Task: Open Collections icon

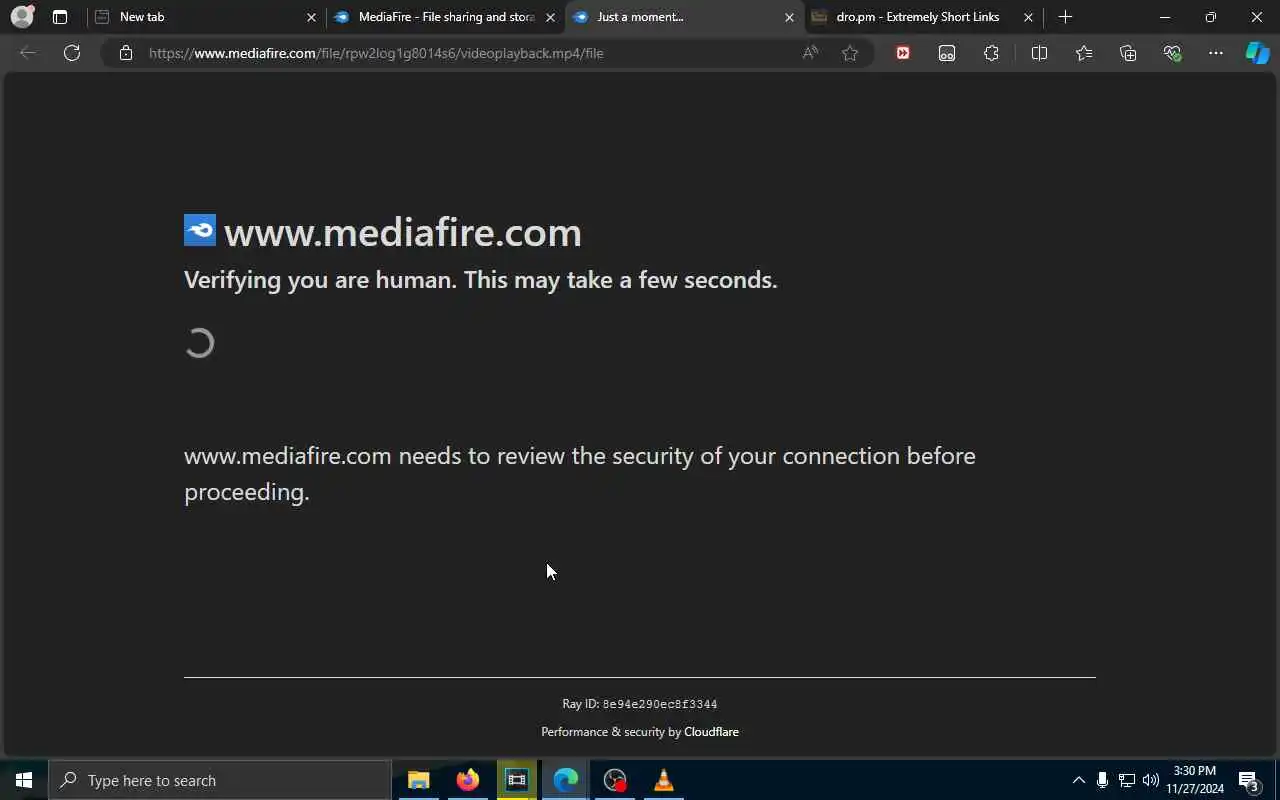Action: coord(1128,53)
